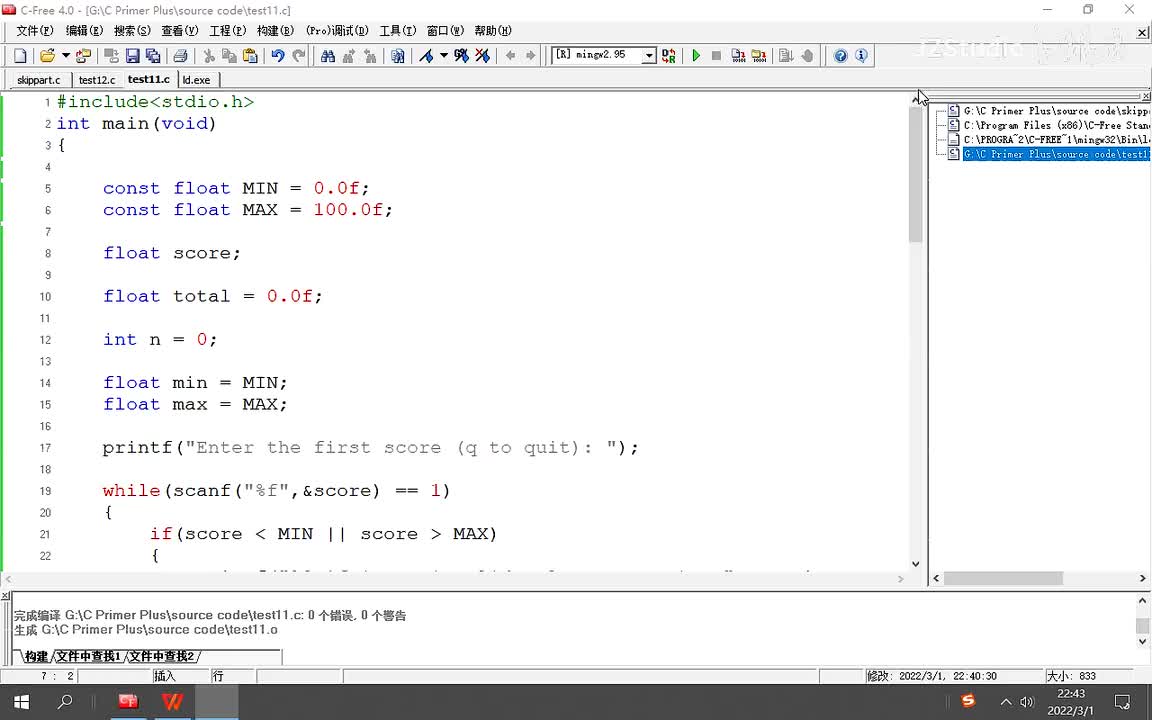Save the current file with the floppy icon
This screenshot has width=1152, height=720.
pos(132,56)
